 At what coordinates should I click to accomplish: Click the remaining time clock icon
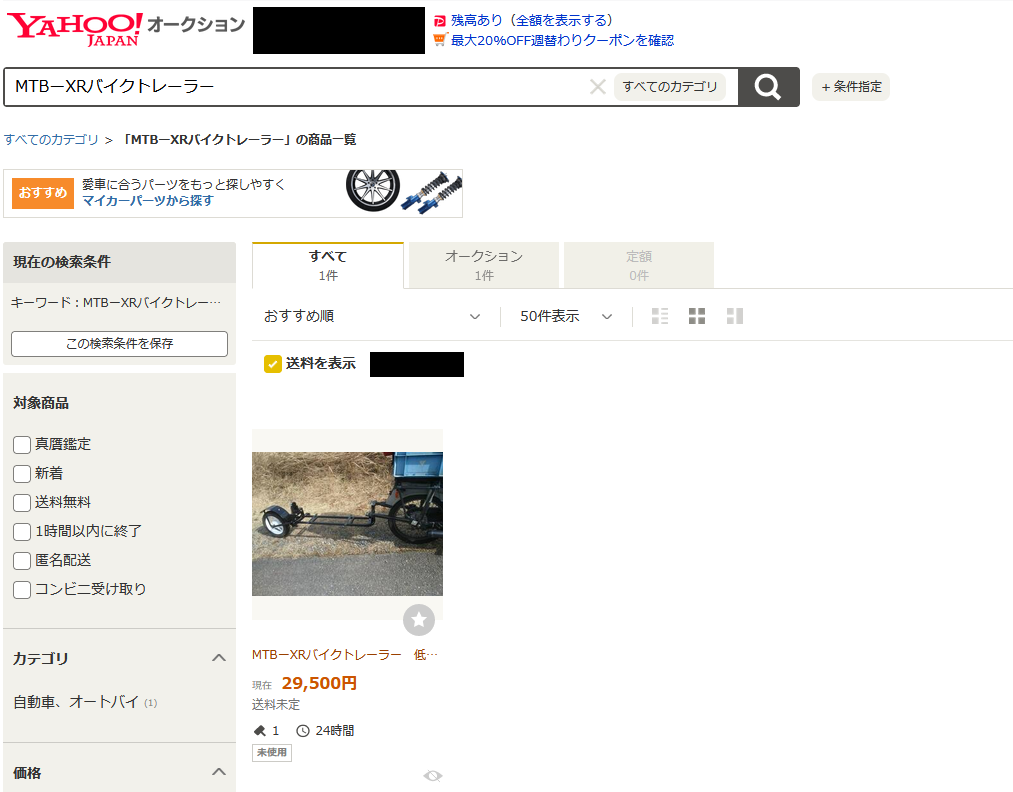click(302, 731)
